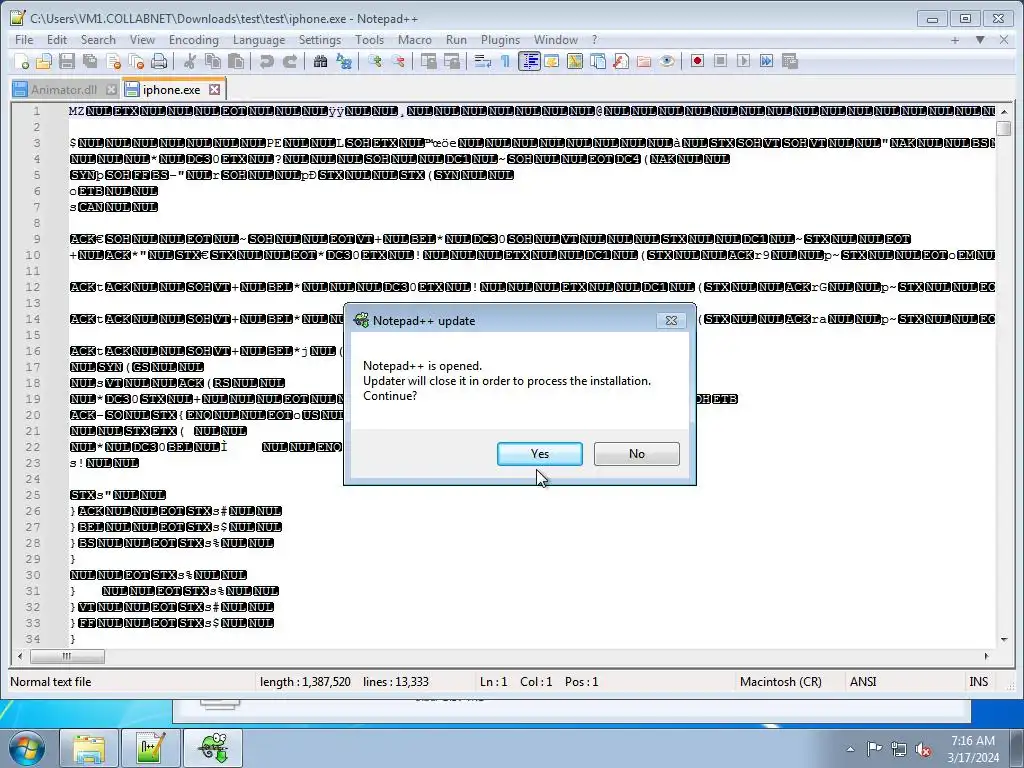Toggle show all characters pilcrow icon
Viewport: 1024px width, 768px height.
point(505,61)
